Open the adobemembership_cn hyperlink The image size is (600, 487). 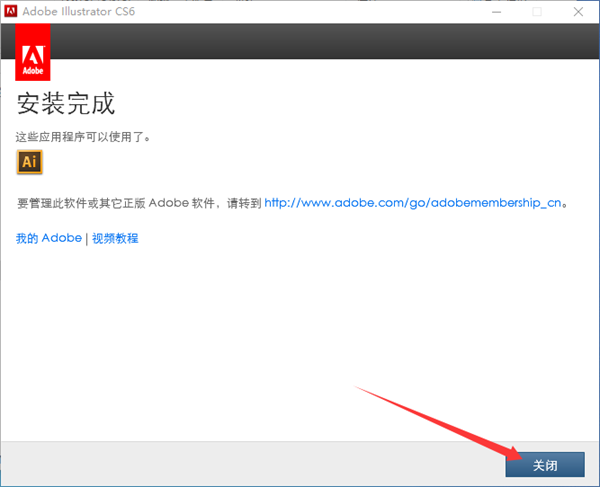click(413, 203)
